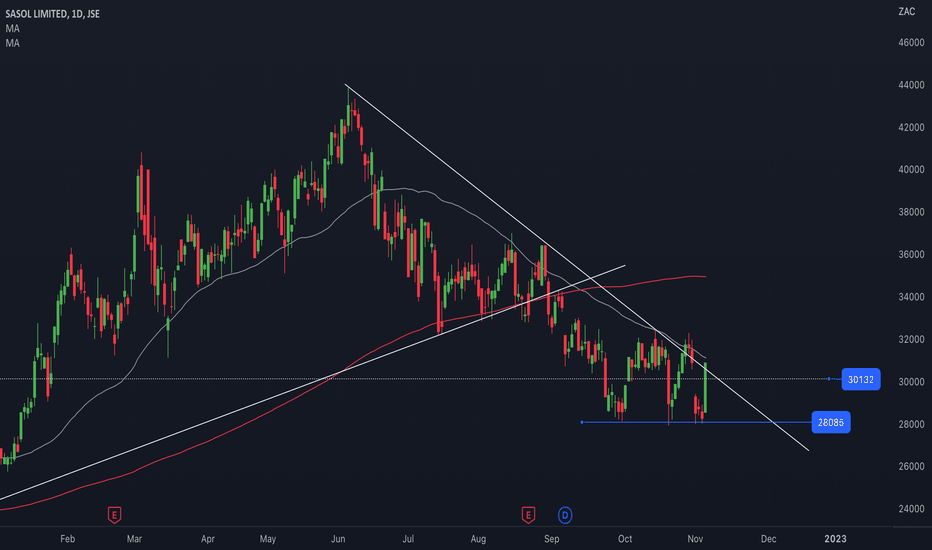Click the Nov label on time axis
932x550 pixels.
click(x=695, y=539)
